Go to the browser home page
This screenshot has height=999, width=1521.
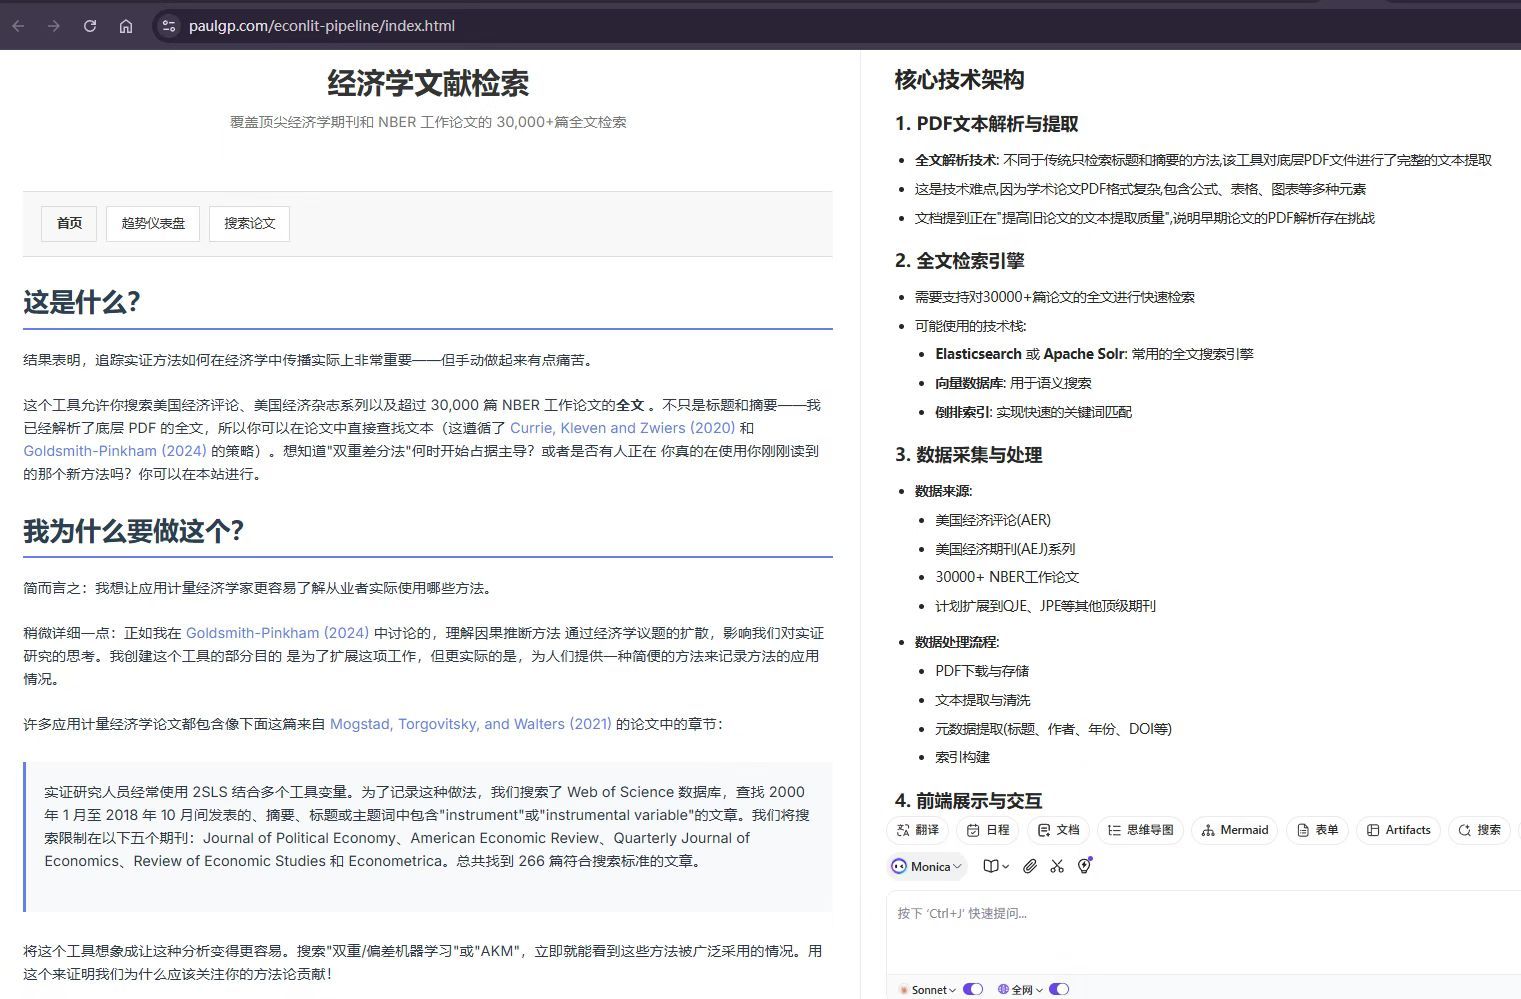pyautogui.click(x=126, y=26)
